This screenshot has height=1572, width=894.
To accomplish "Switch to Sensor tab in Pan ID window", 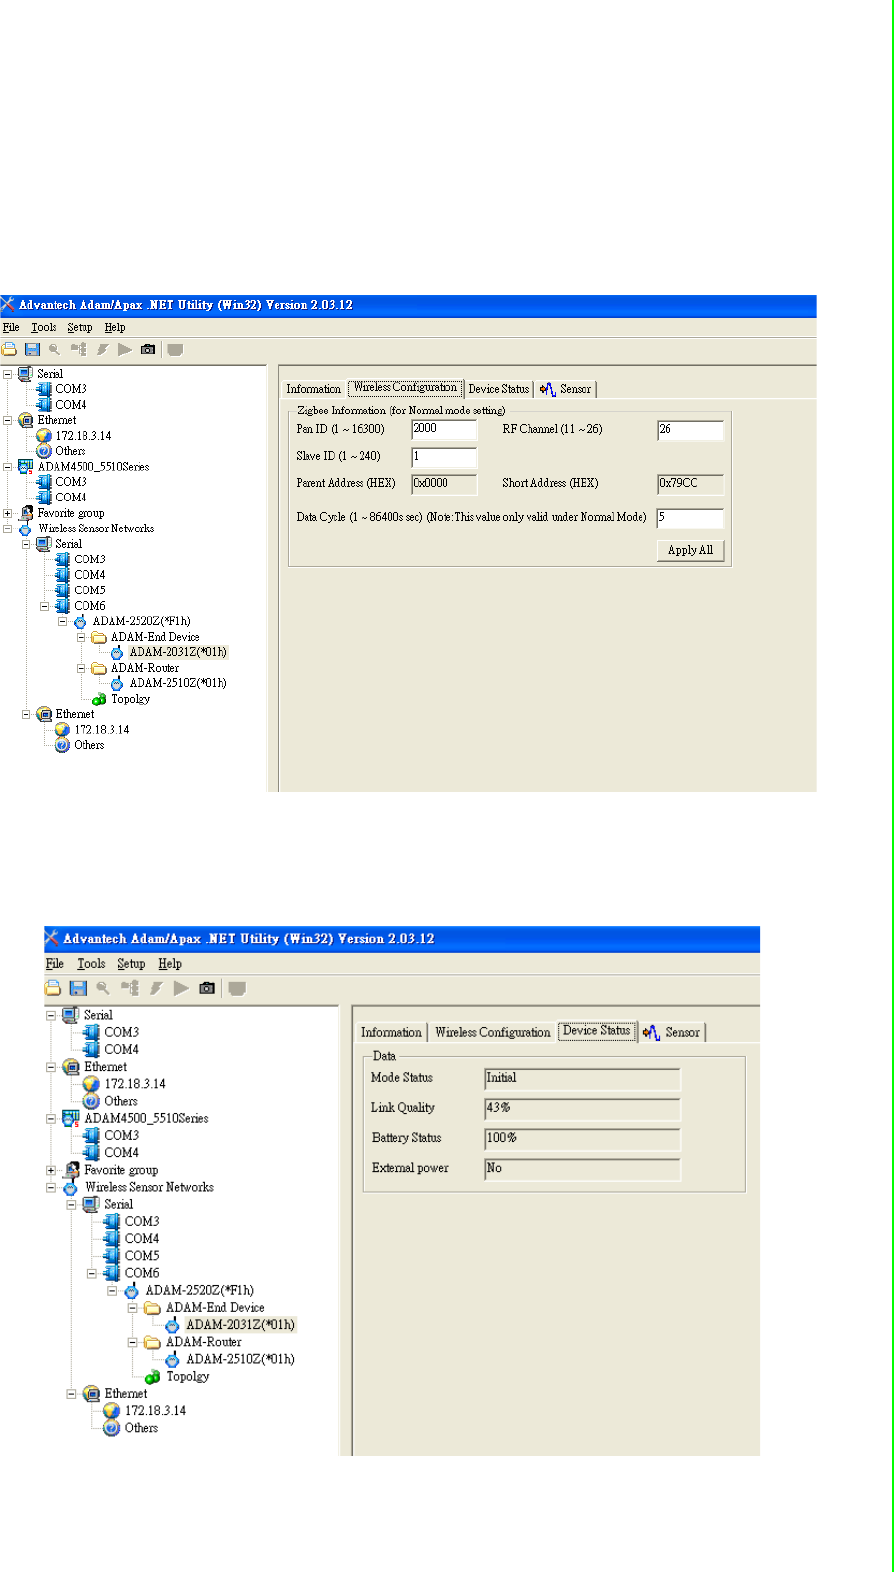I will point(566,389).
